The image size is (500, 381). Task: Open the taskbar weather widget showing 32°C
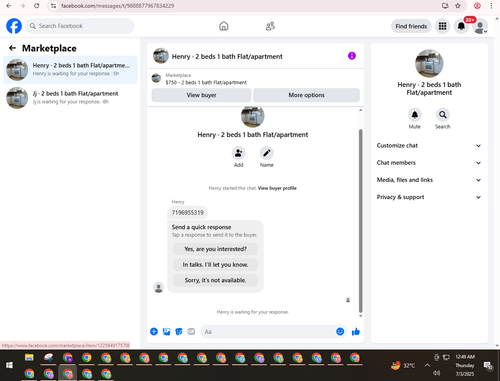403,365
